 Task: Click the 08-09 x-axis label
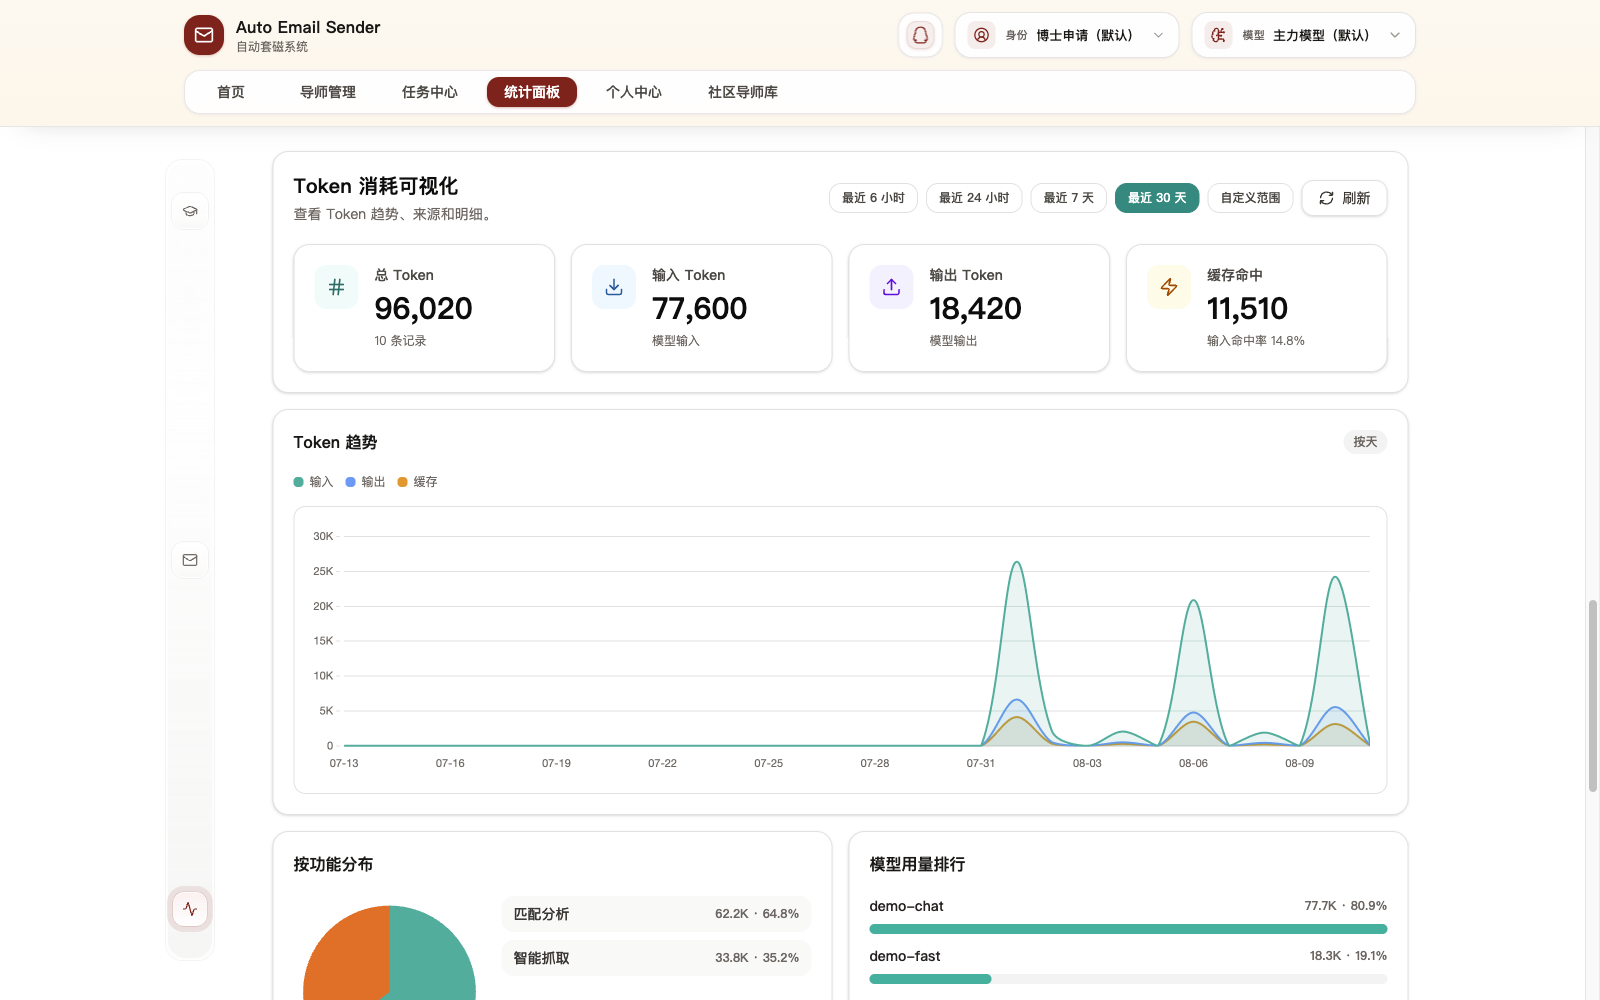click(x=1299, y=763)
